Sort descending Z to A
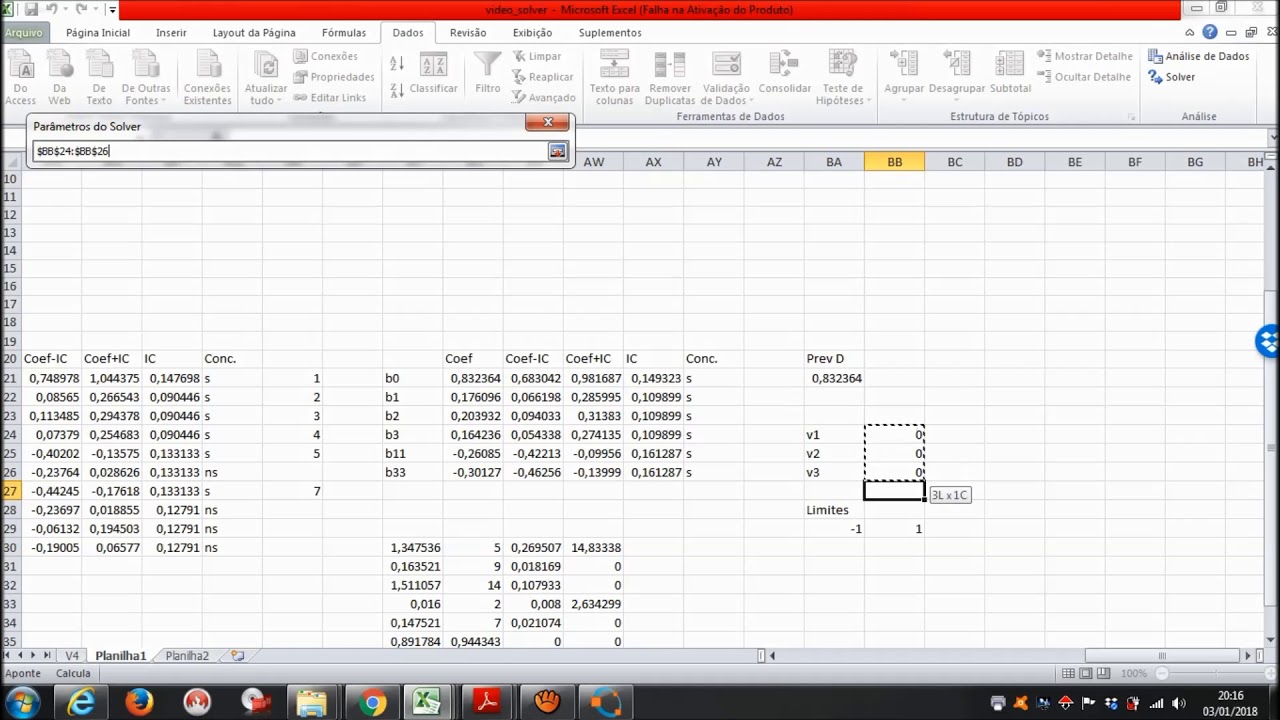The width and height of the screenshot is (1280, 720). [x=397, y=89]
